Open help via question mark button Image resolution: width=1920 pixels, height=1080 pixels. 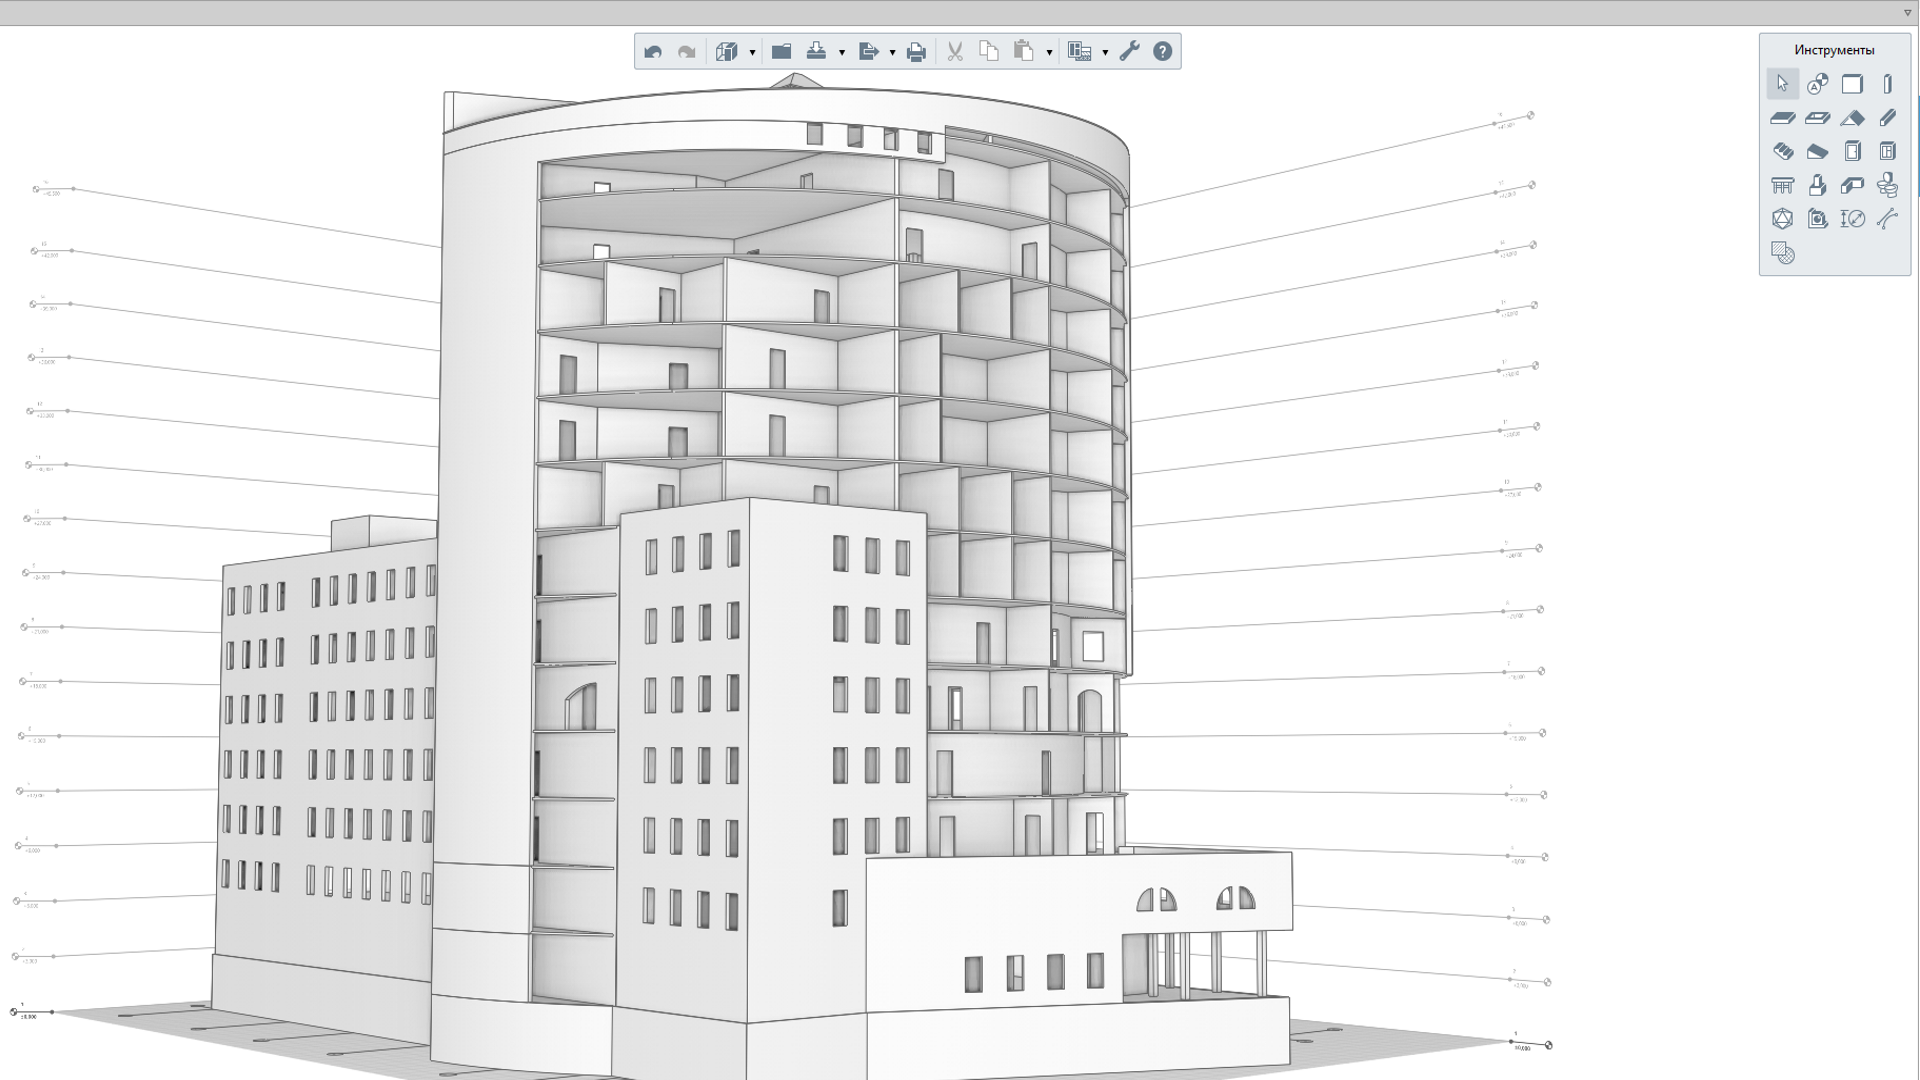click(1162, 52)
